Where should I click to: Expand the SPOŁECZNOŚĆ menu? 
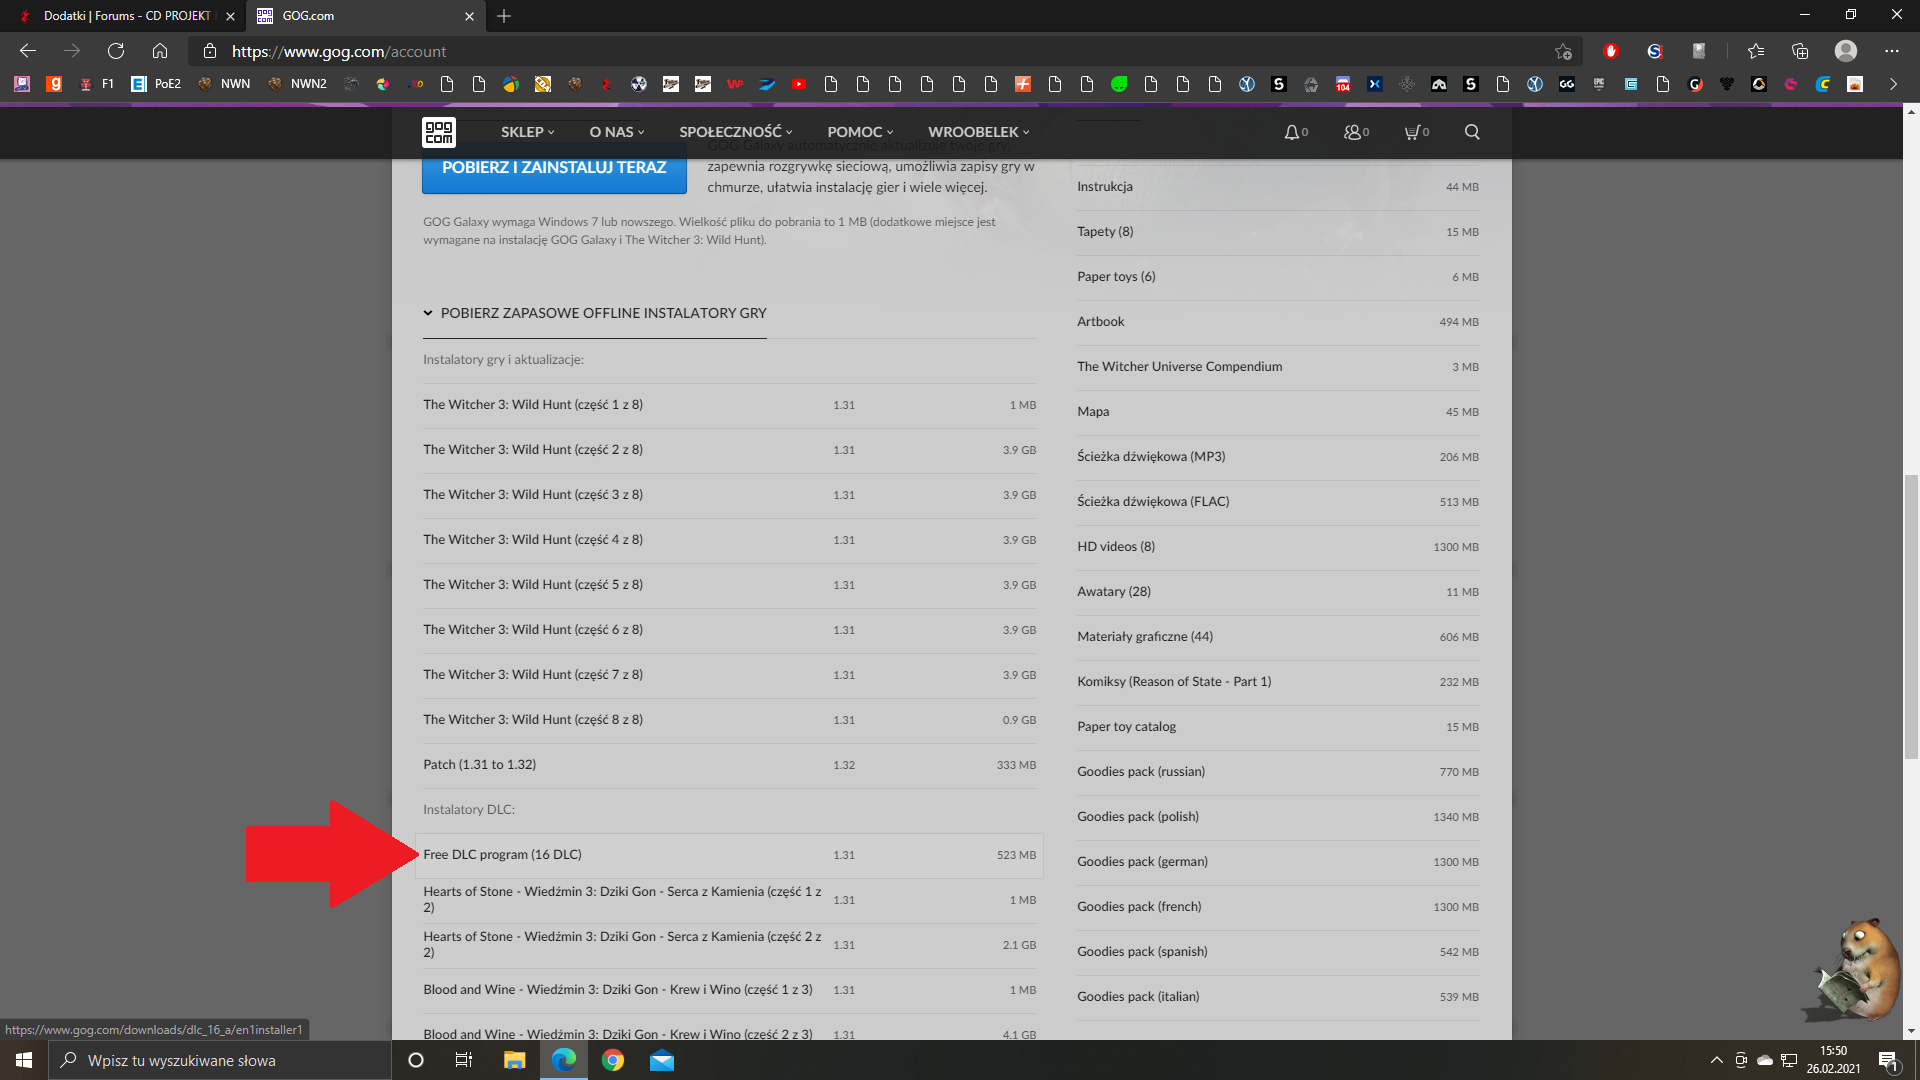[736, 132]
